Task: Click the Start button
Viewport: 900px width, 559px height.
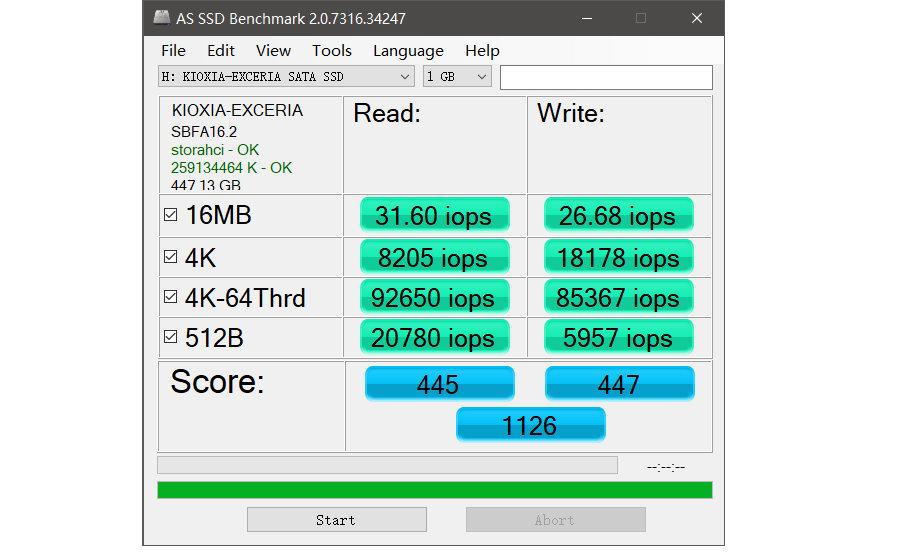Action: [x=337, y=519]
